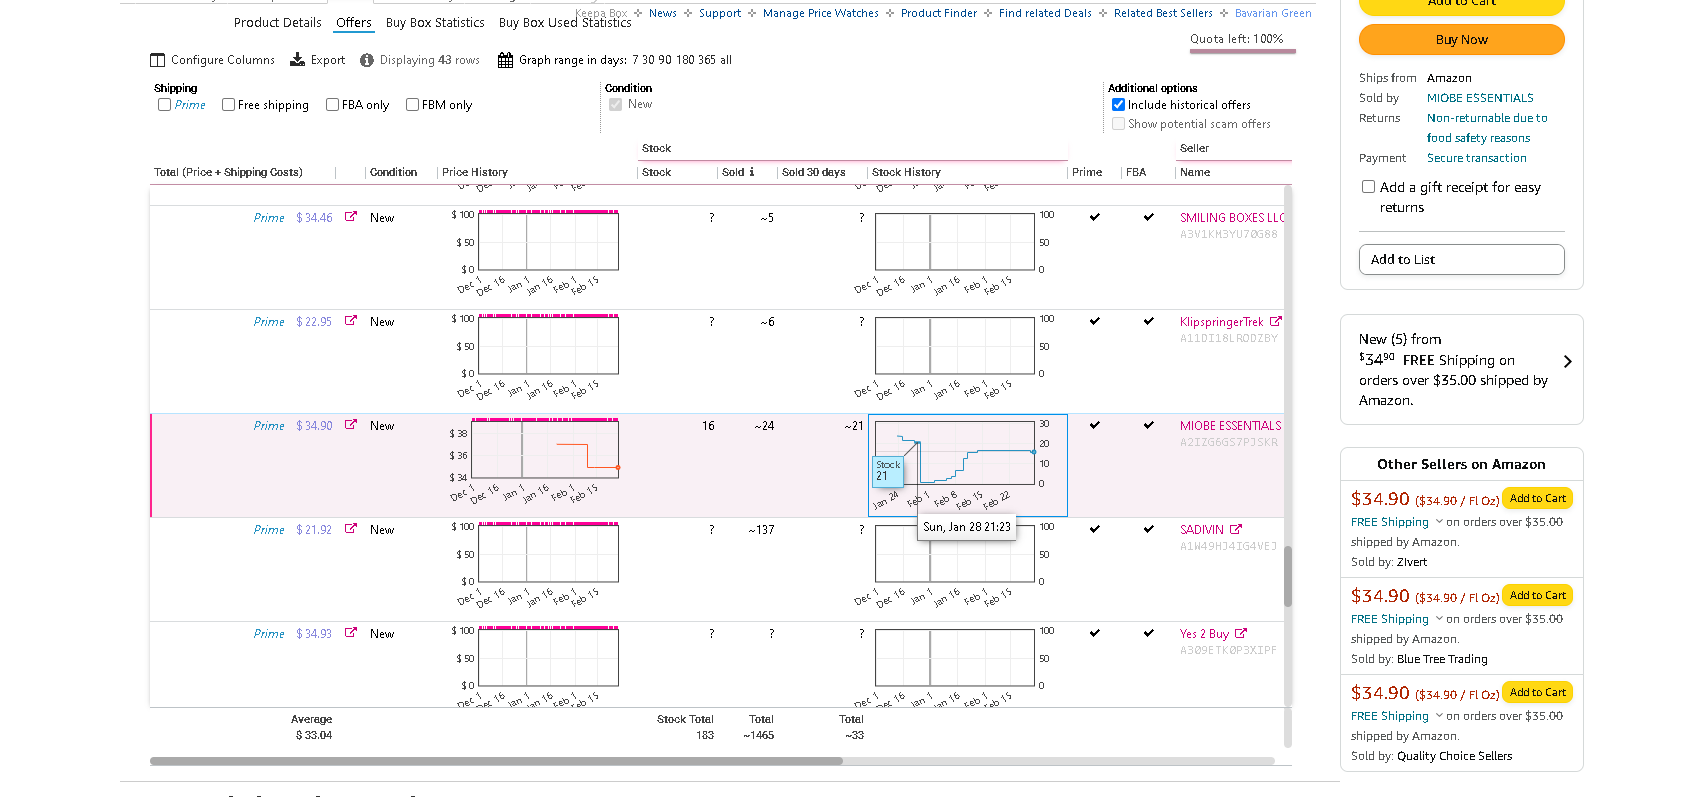Click the Export download icon
This screenshot has width=1687, height=797.
(298, 60)
